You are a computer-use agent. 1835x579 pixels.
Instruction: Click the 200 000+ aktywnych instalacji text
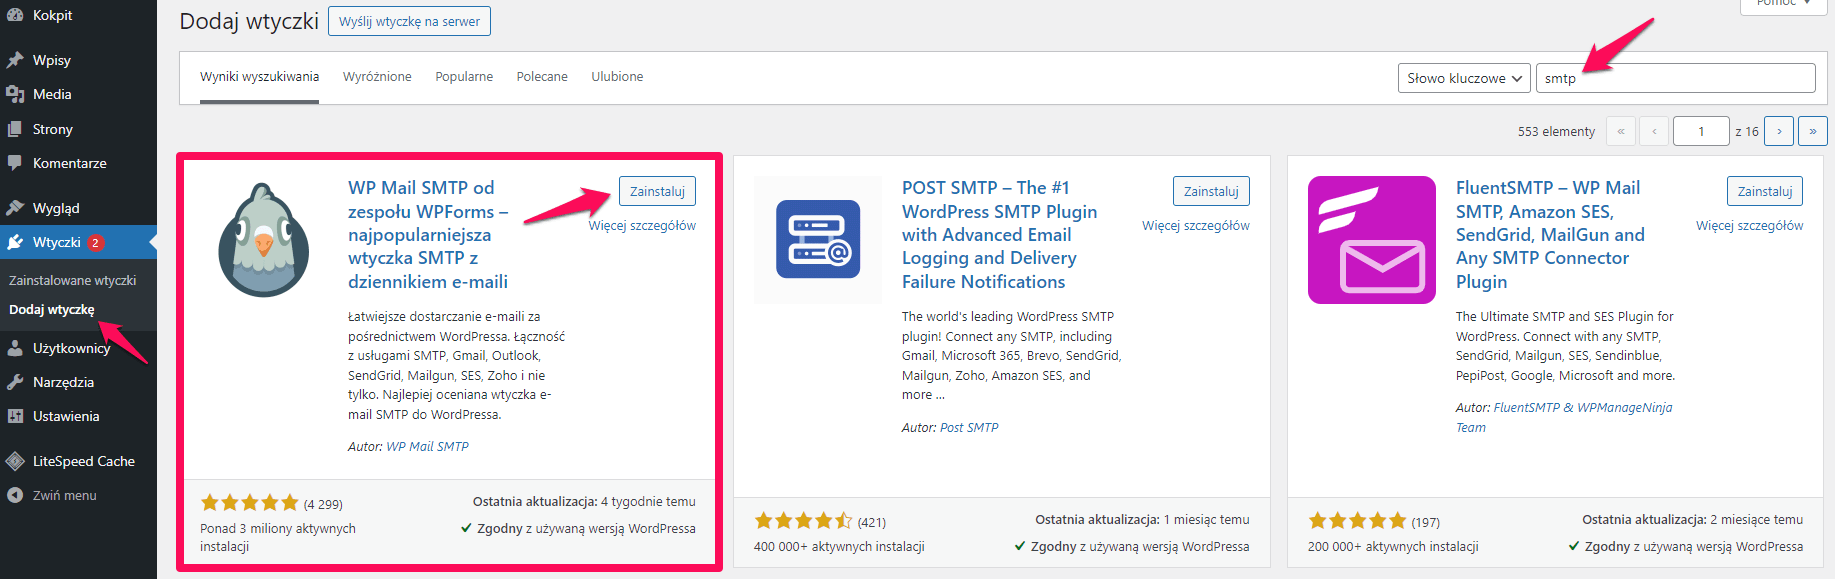coord(1393,547)
